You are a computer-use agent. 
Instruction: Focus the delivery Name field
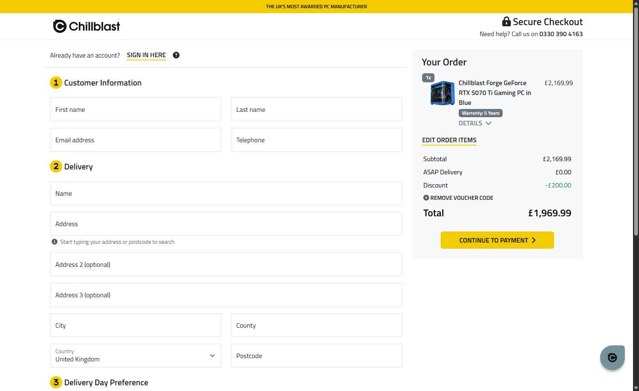pos(226,193)
